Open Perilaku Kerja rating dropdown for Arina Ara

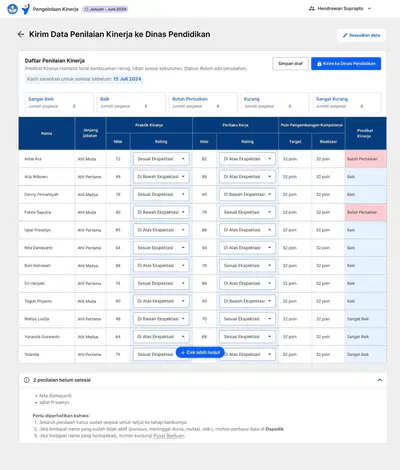click(247, 159)
